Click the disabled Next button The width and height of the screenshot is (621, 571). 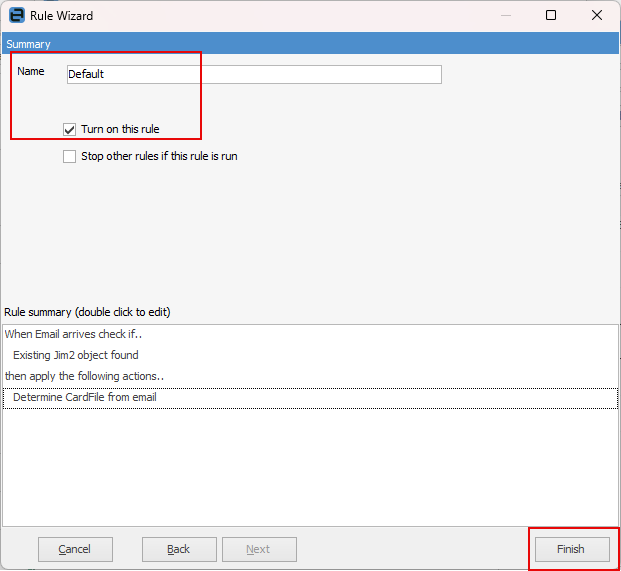click(259, 549)
